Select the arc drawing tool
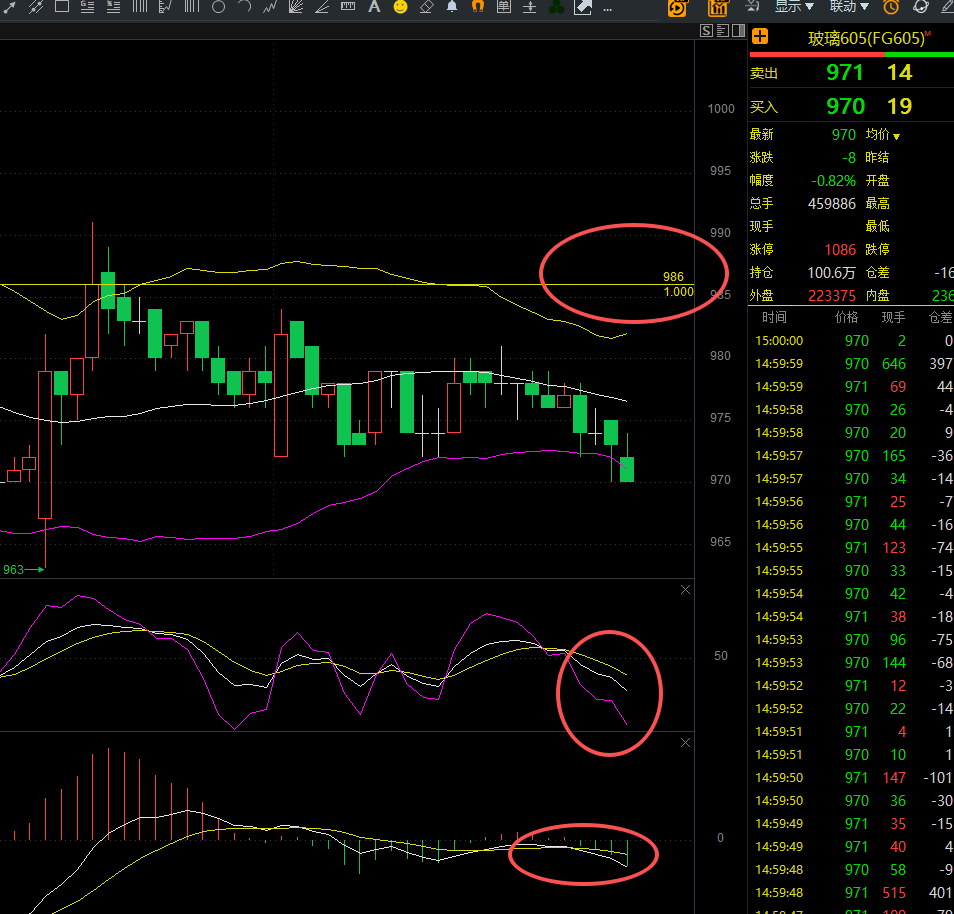Screen dimensions: 954x914 [245, 7]
